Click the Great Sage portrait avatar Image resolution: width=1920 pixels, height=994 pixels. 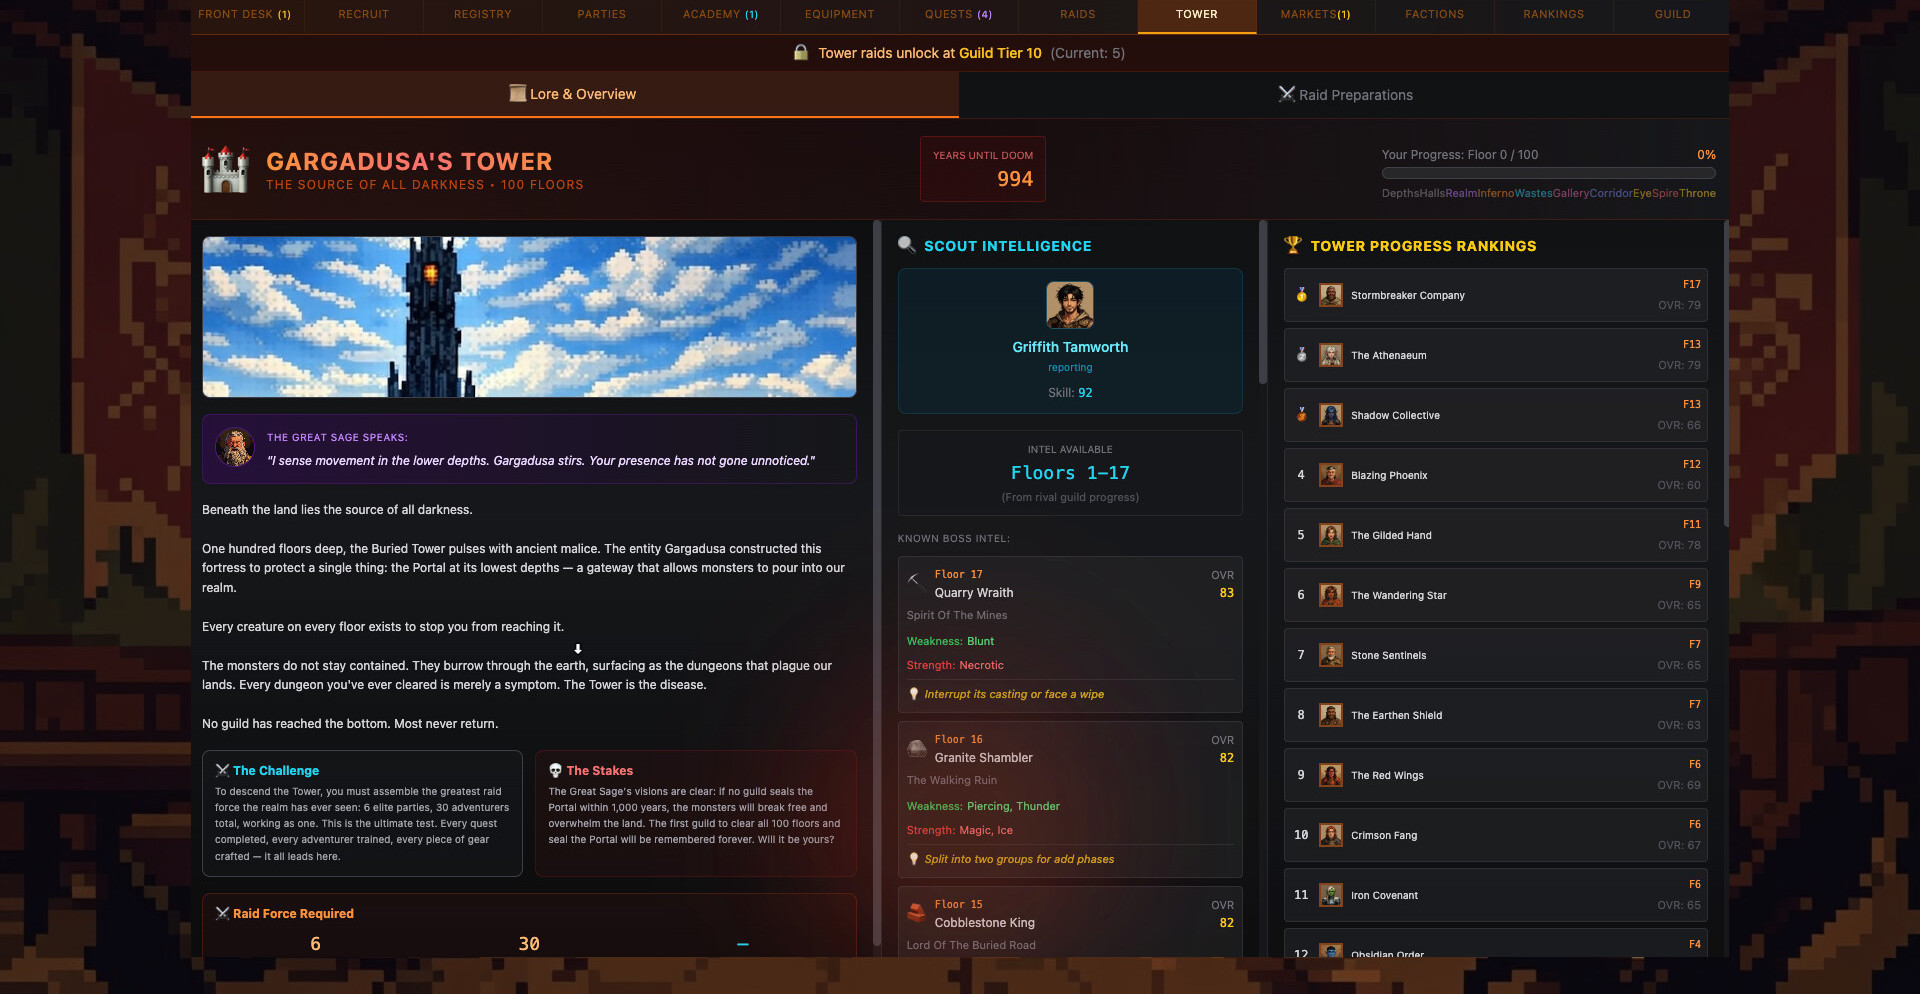[x=235, y=448]
